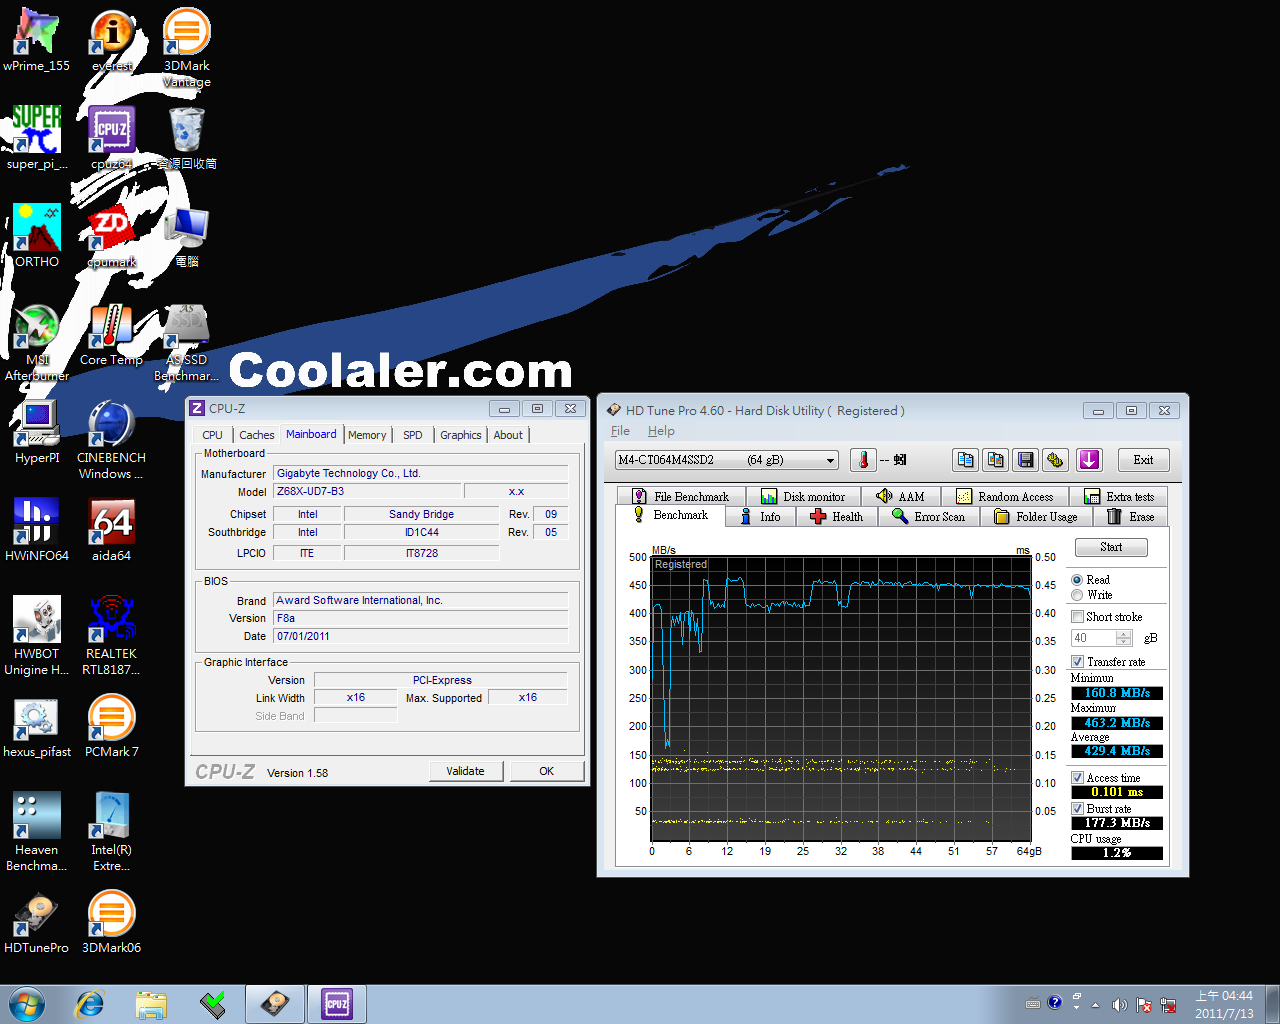Open the Erase tab in HD Tune
Image resolution: width=1280 pixels, height=1024 pixels.
(x=1131, y=517)
